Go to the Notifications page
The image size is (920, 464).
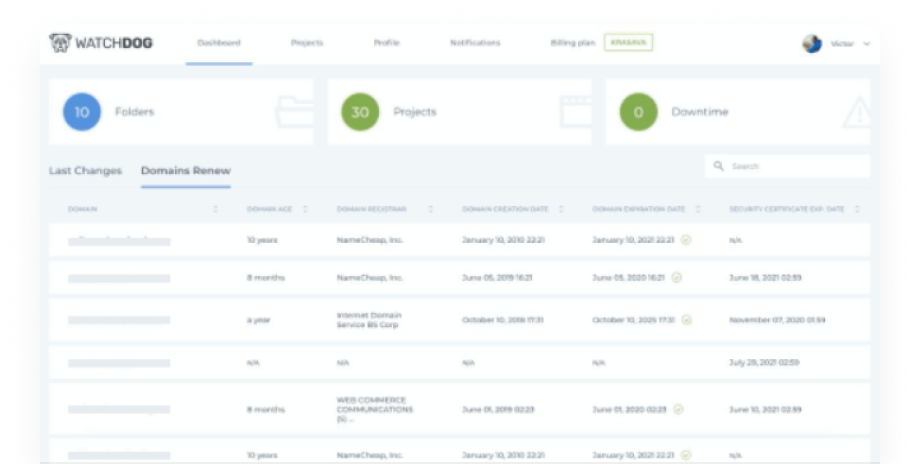coord(475,43)
